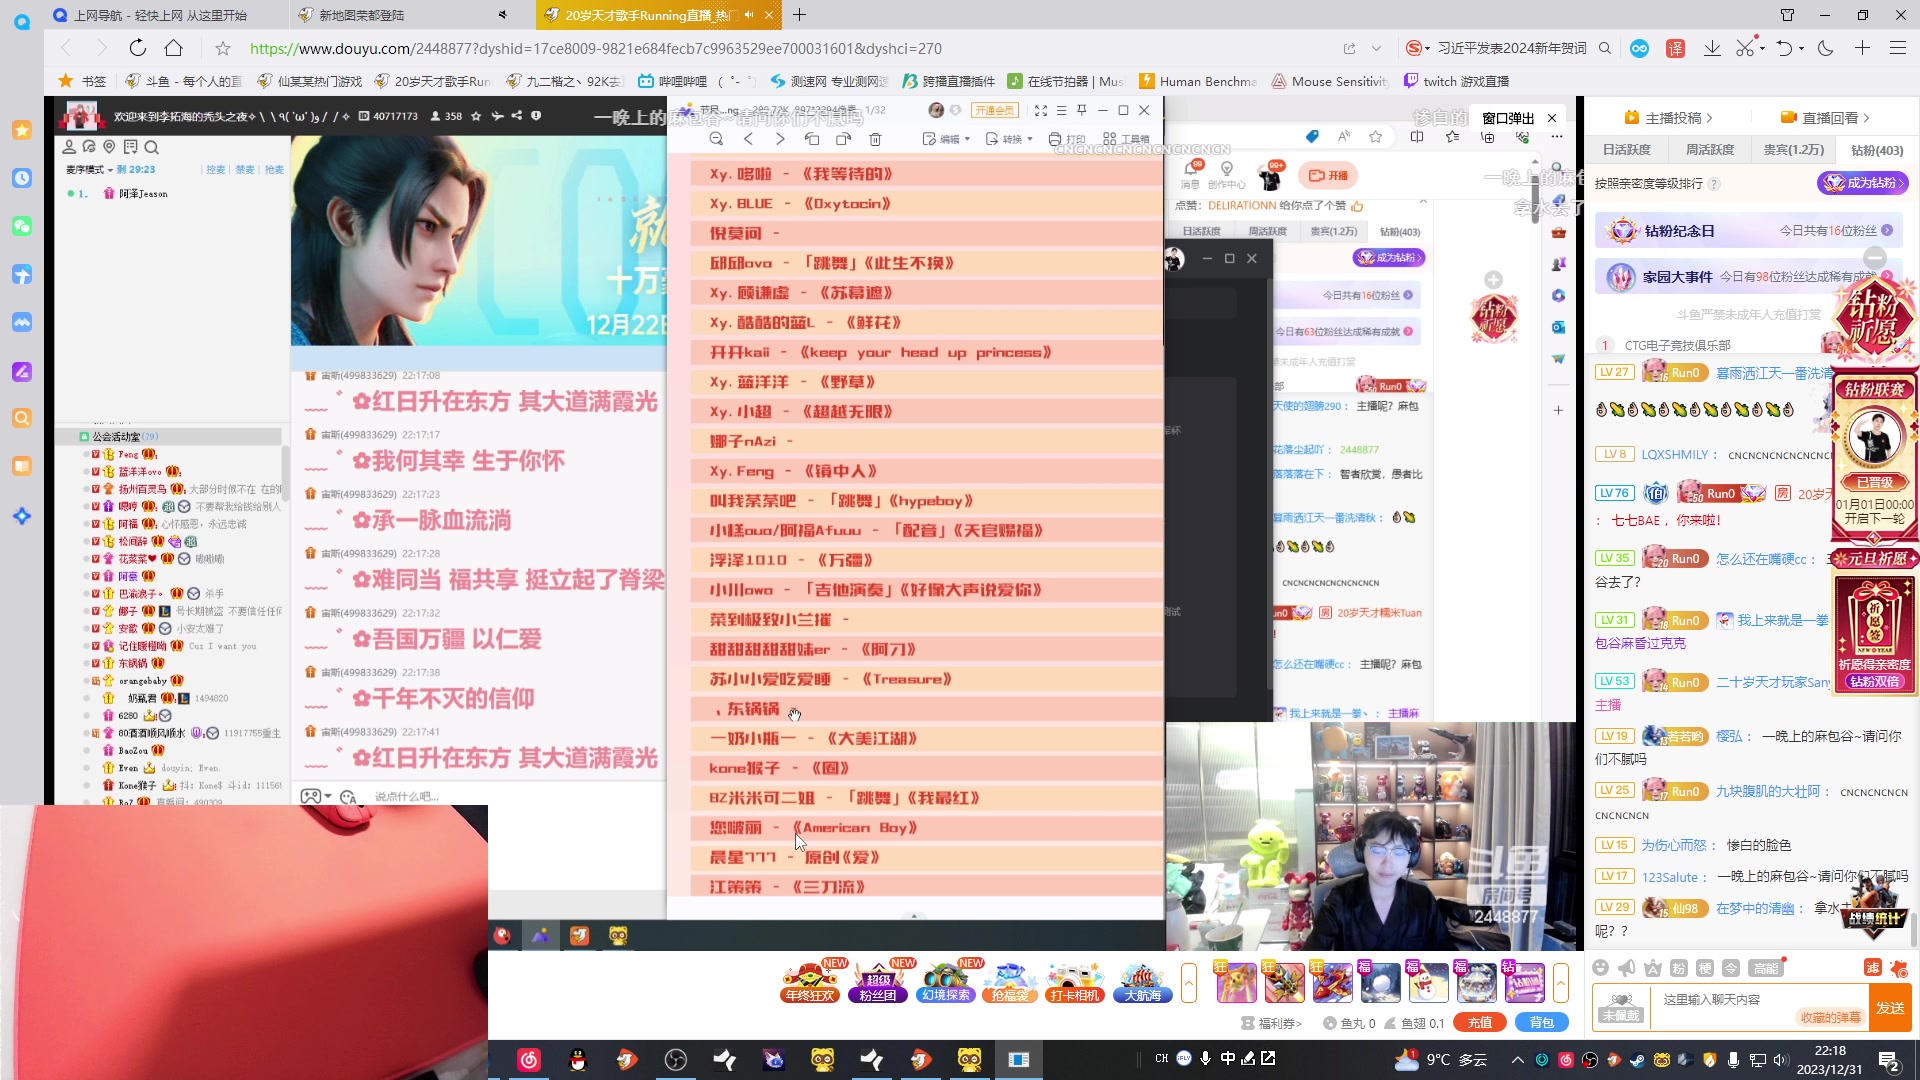This screenshot has height=1080, width=1920.
Task: Click the 充值 recharge button
Action: (1481, 1022)
